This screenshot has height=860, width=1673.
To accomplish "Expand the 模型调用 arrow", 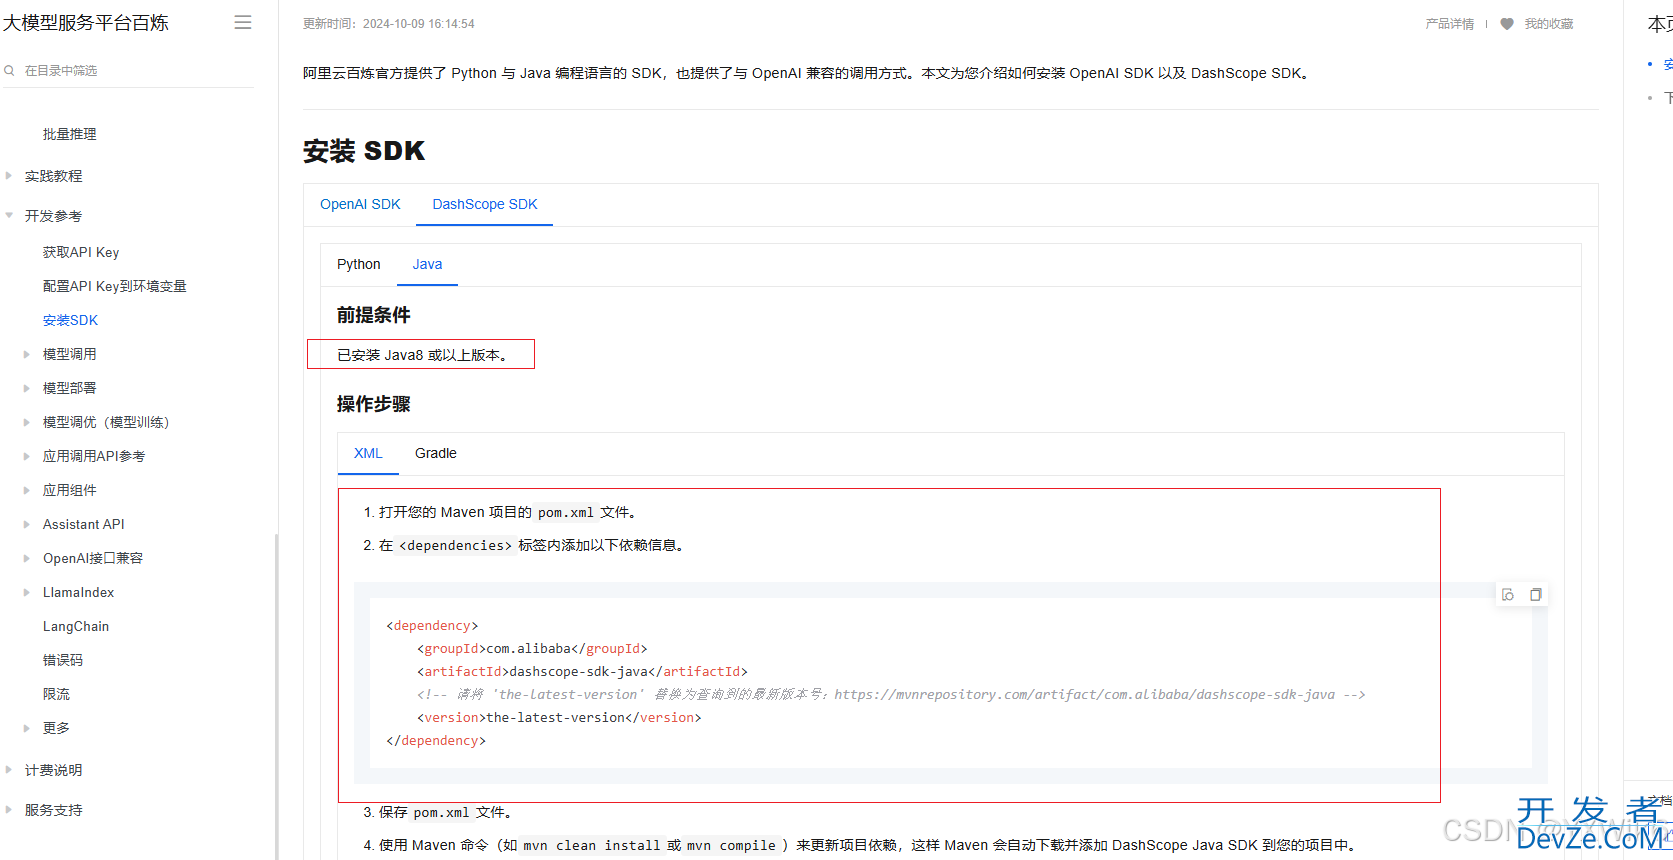I will (x=27, y=354).
